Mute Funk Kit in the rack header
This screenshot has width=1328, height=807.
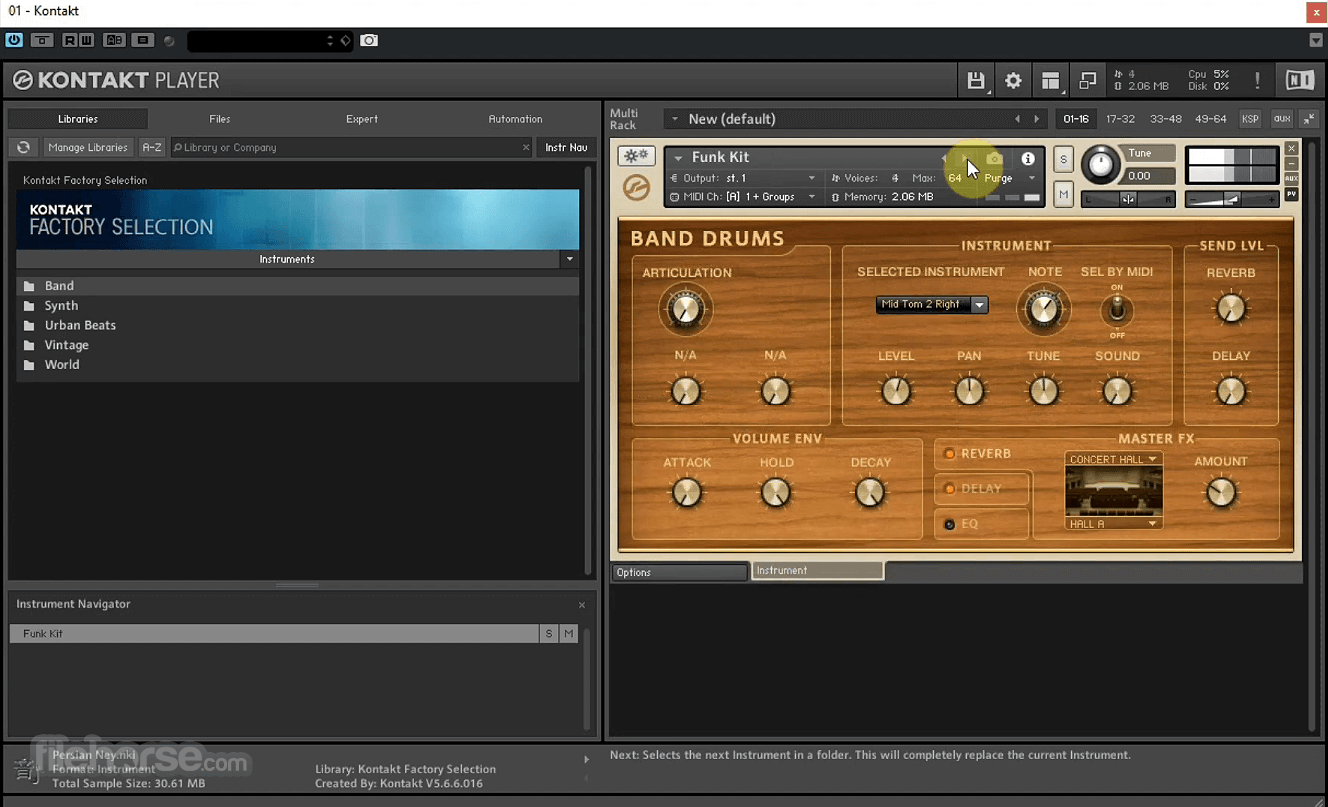pyautogui.click(x=1063, y=194)
